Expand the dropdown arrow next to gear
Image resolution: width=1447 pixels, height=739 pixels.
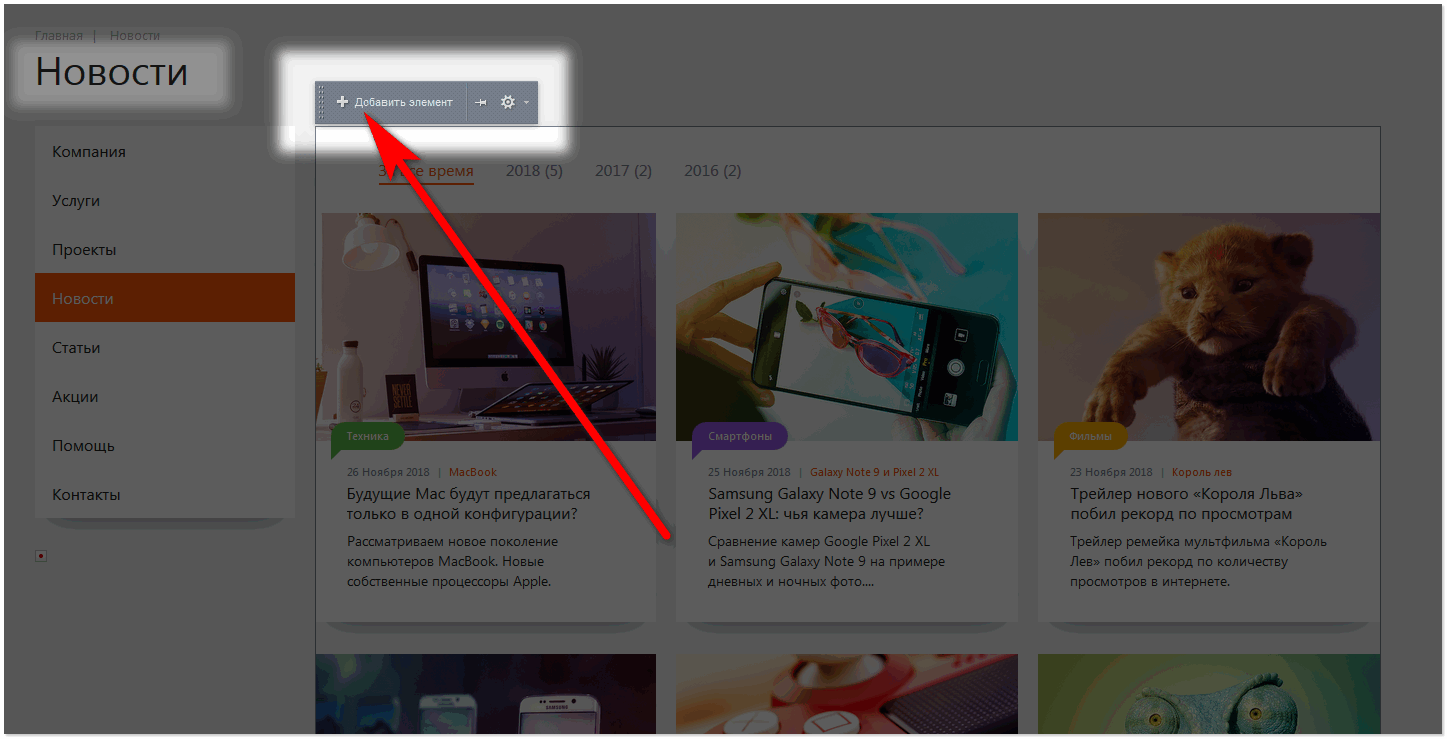tap(527, 102)
